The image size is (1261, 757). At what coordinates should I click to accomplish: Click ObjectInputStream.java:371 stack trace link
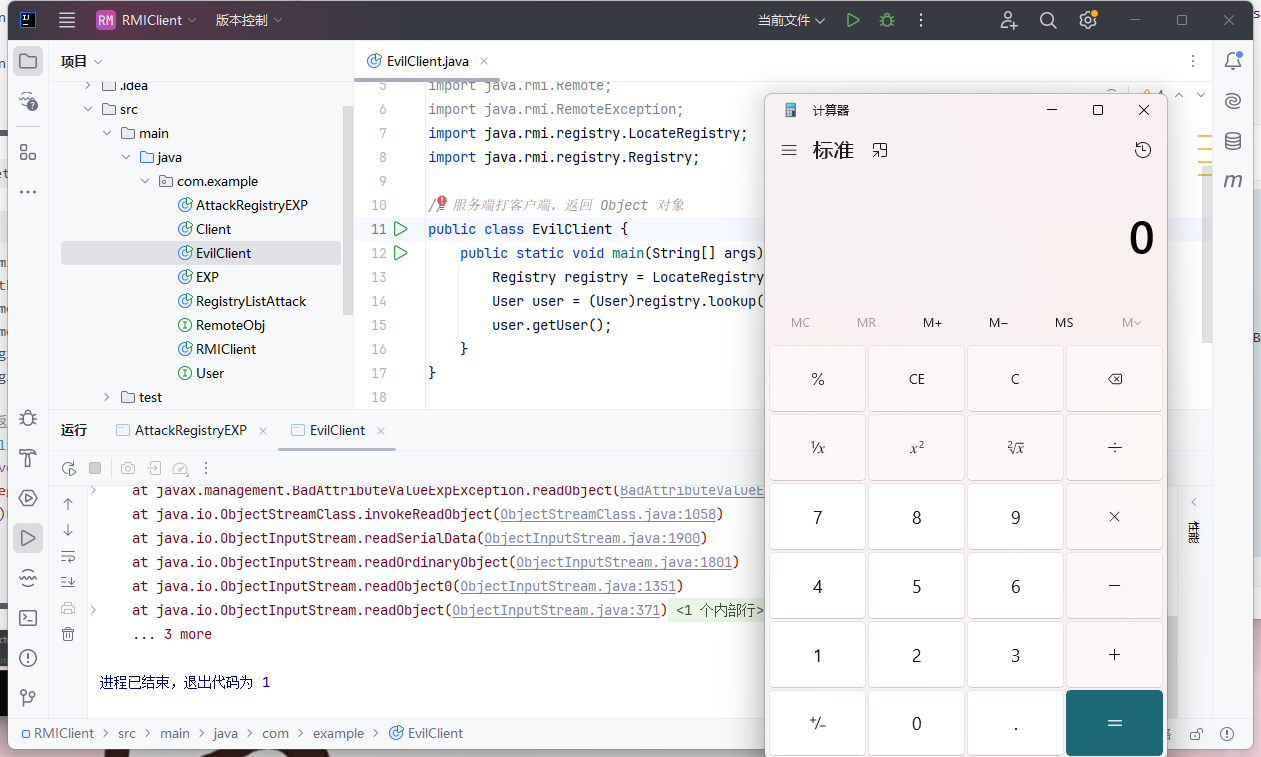point(558,610)
